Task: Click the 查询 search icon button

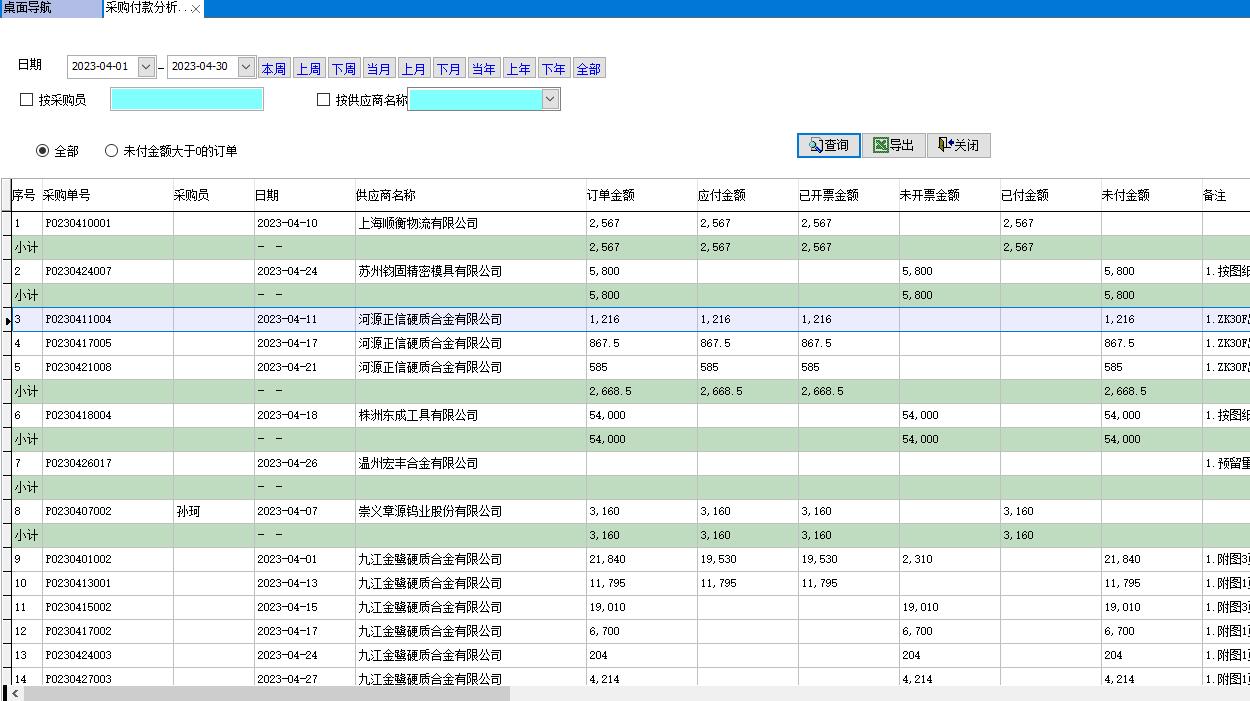Action: (x=827, y=145)
